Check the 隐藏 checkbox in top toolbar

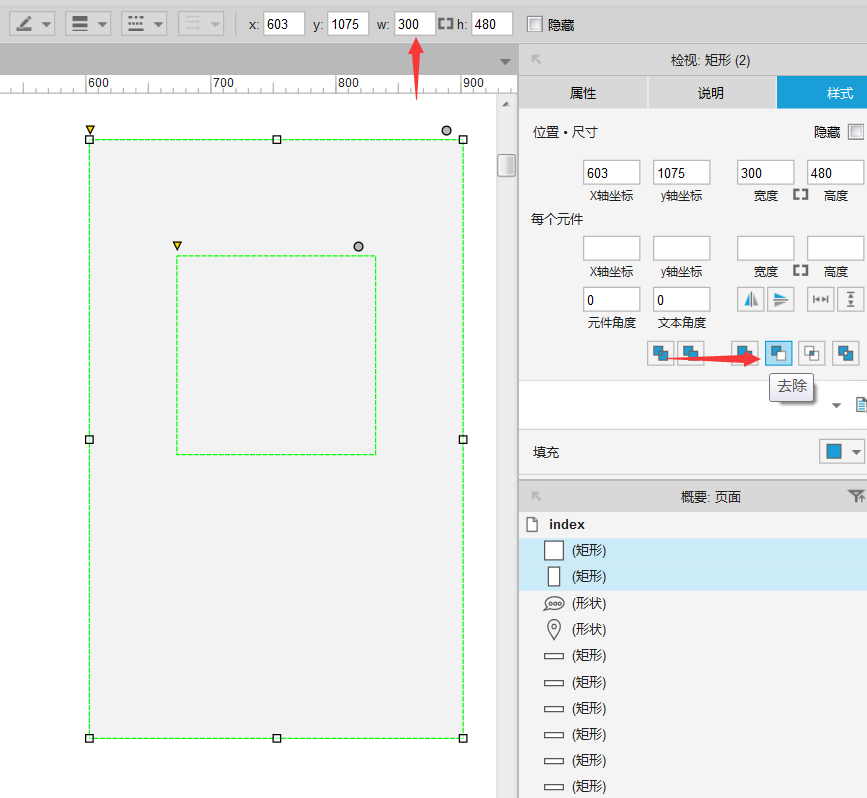[x=535, y=24]
